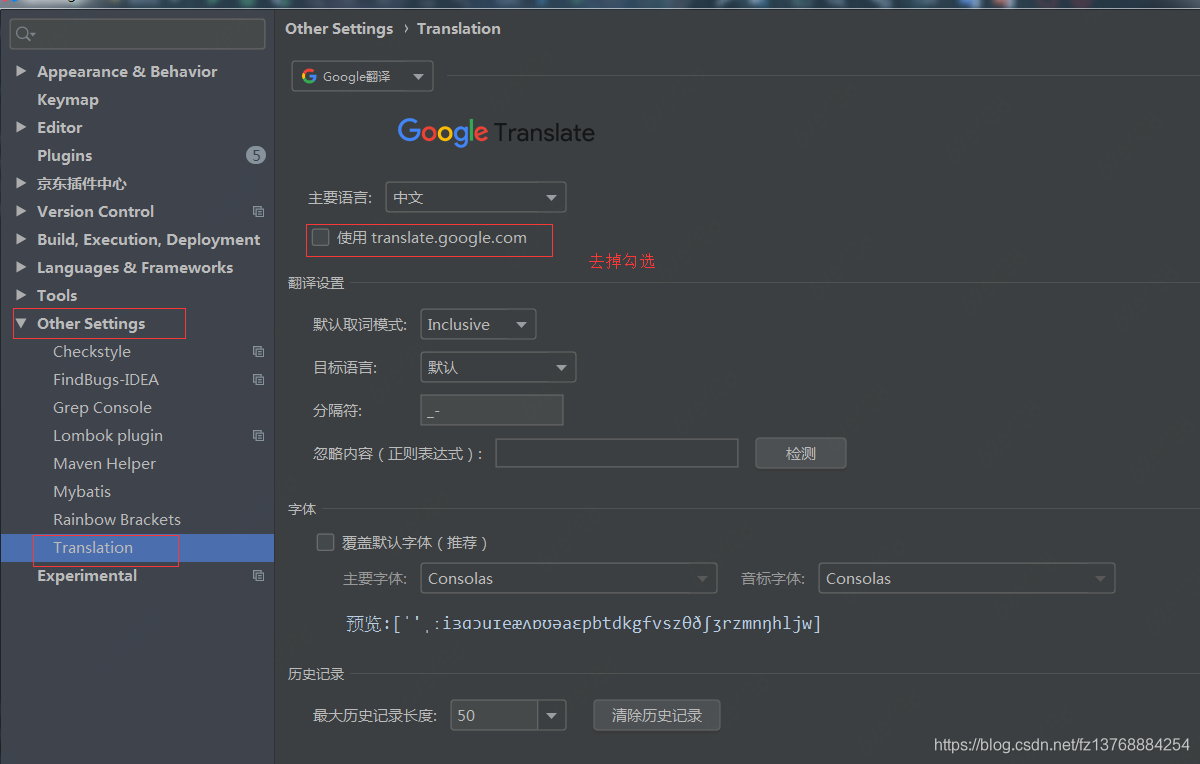
Task: Click the project-level icon beside Version Control
Action: pos(258,212)
